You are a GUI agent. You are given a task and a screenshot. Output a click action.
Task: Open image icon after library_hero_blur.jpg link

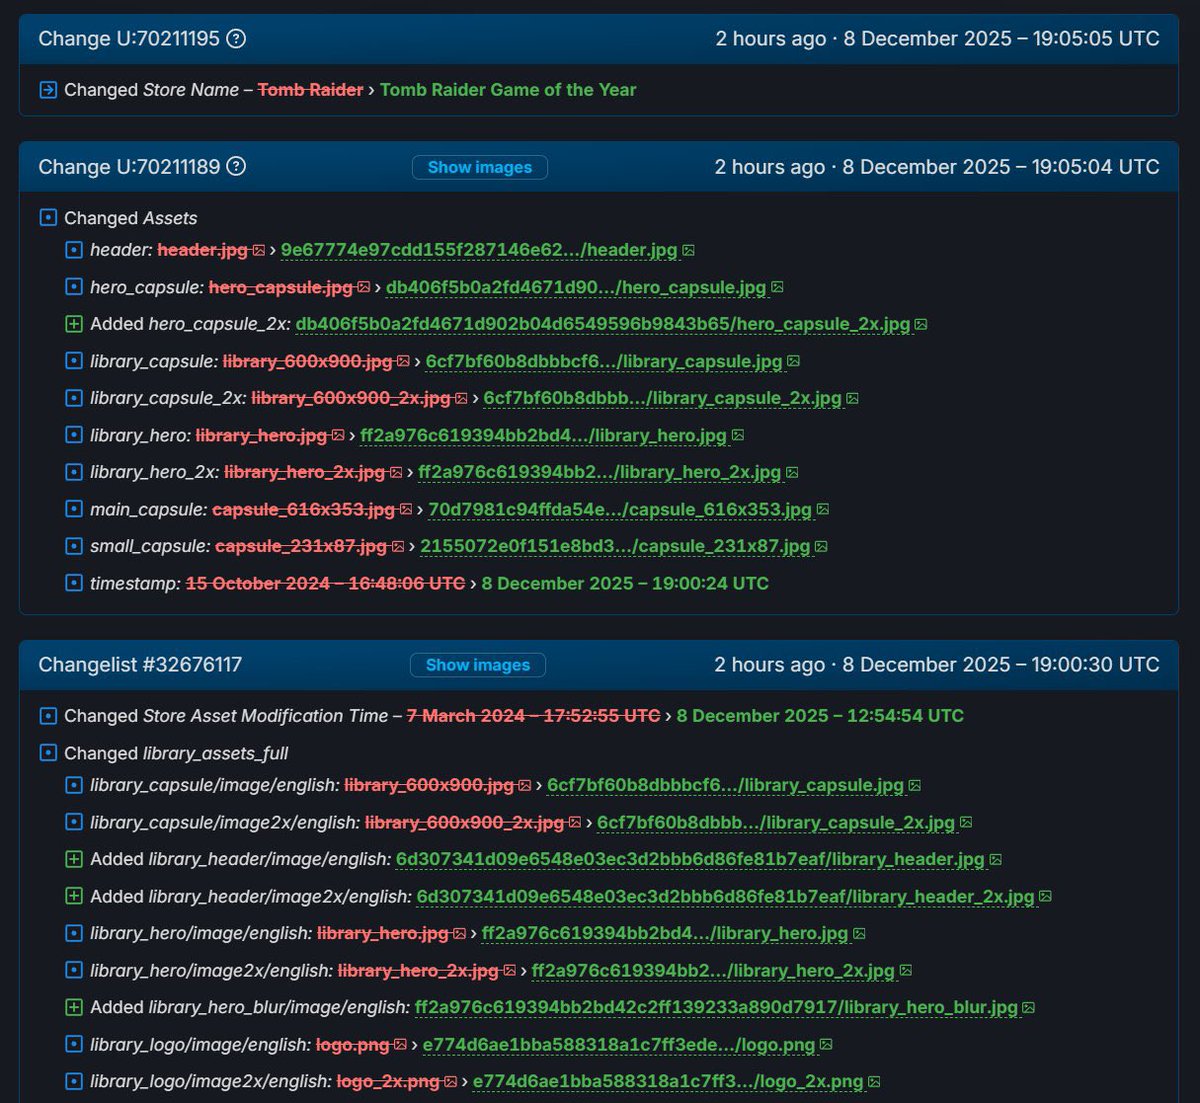click(1029, 1007)
